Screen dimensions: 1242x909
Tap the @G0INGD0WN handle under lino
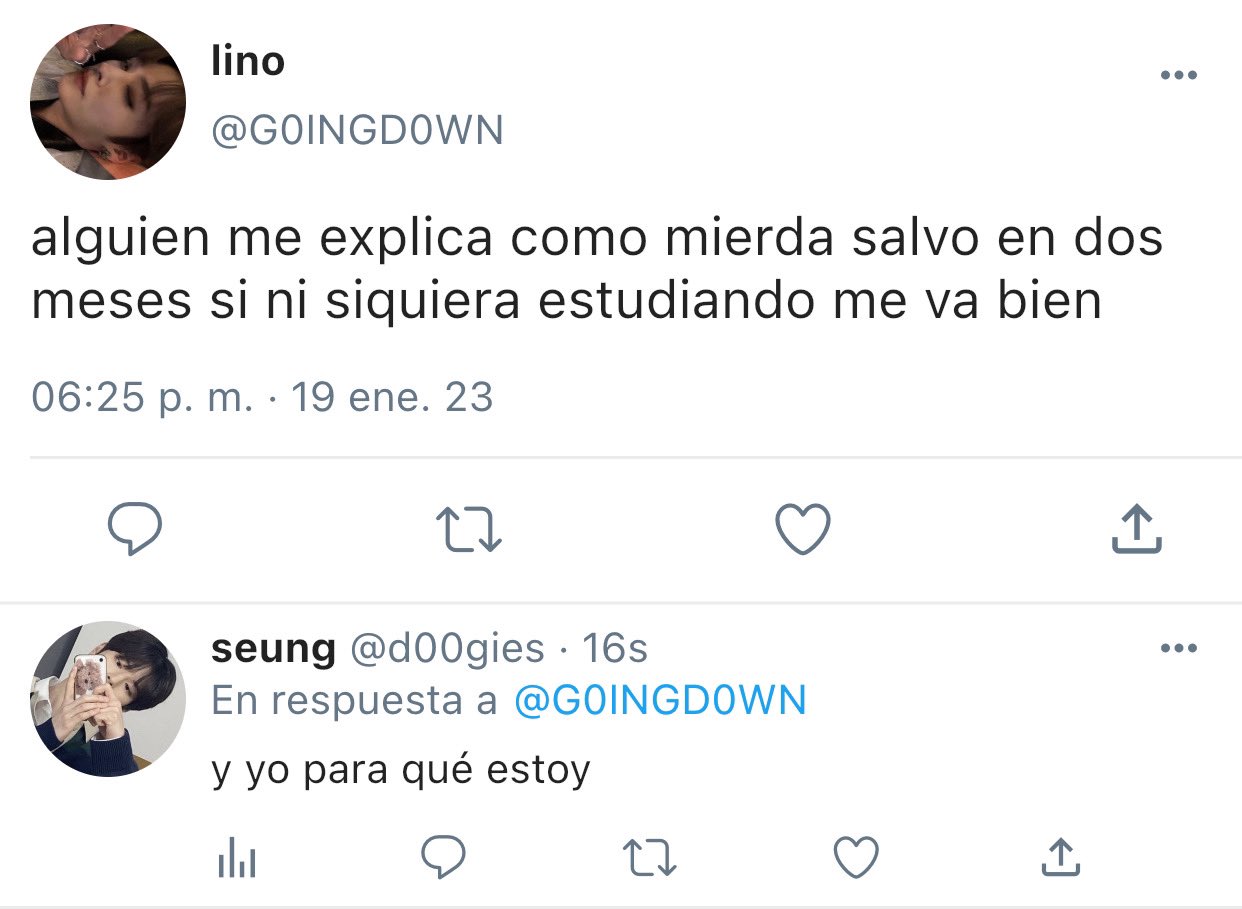coord(357,130)
